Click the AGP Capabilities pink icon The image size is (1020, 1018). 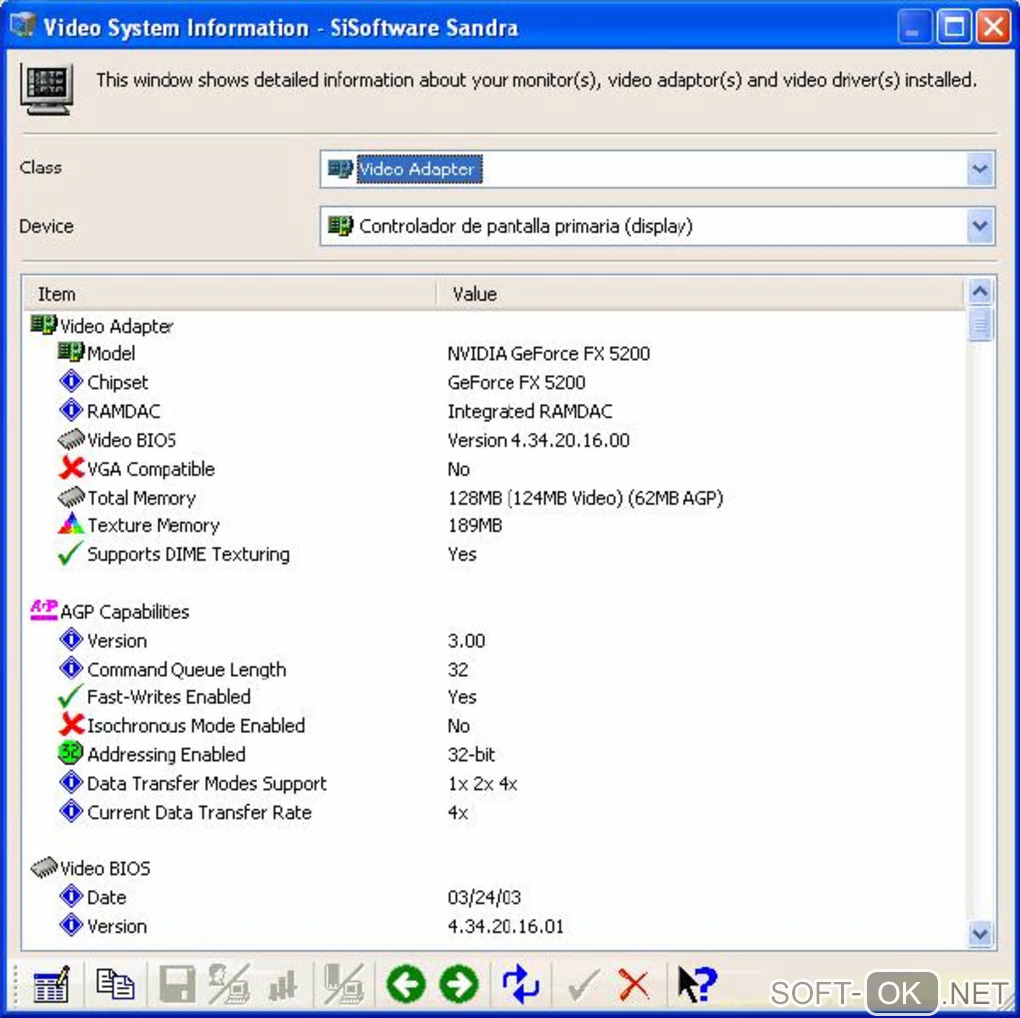click(x=44, y=609)
